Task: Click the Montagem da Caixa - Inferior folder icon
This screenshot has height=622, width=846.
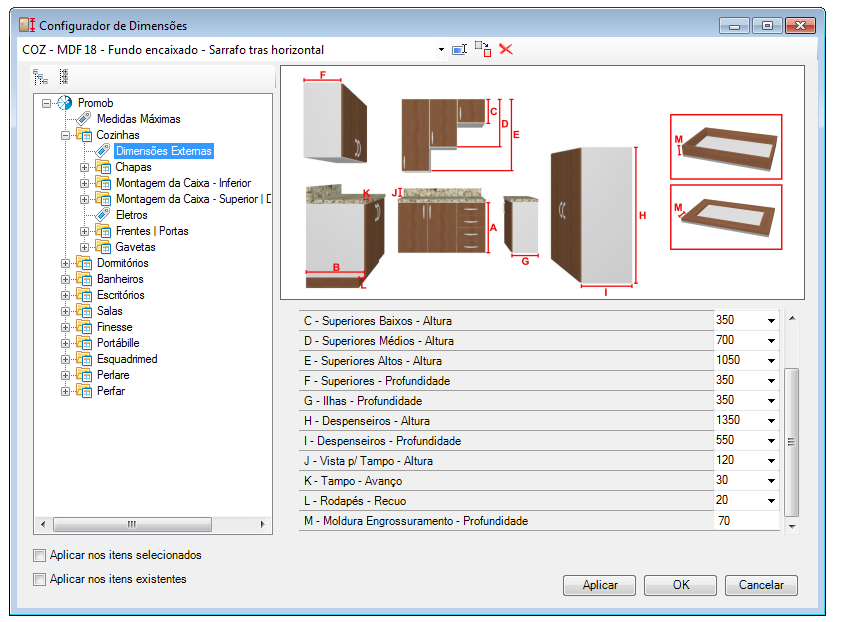Action: tap(103, 183)
